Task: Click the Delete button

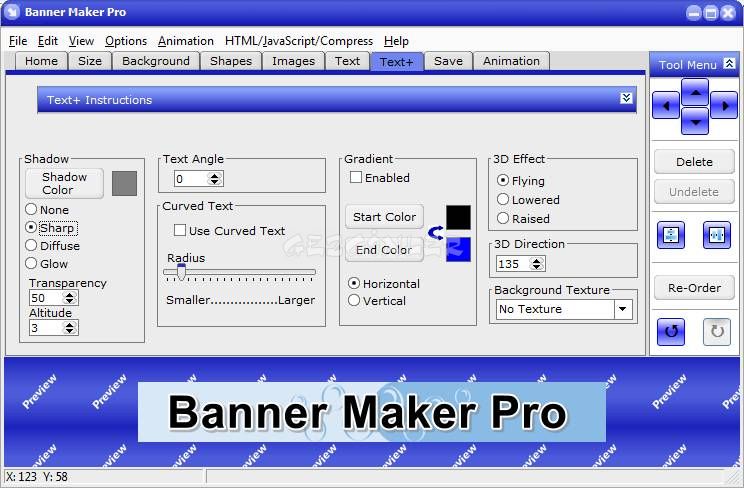Action: coord(694,162)
